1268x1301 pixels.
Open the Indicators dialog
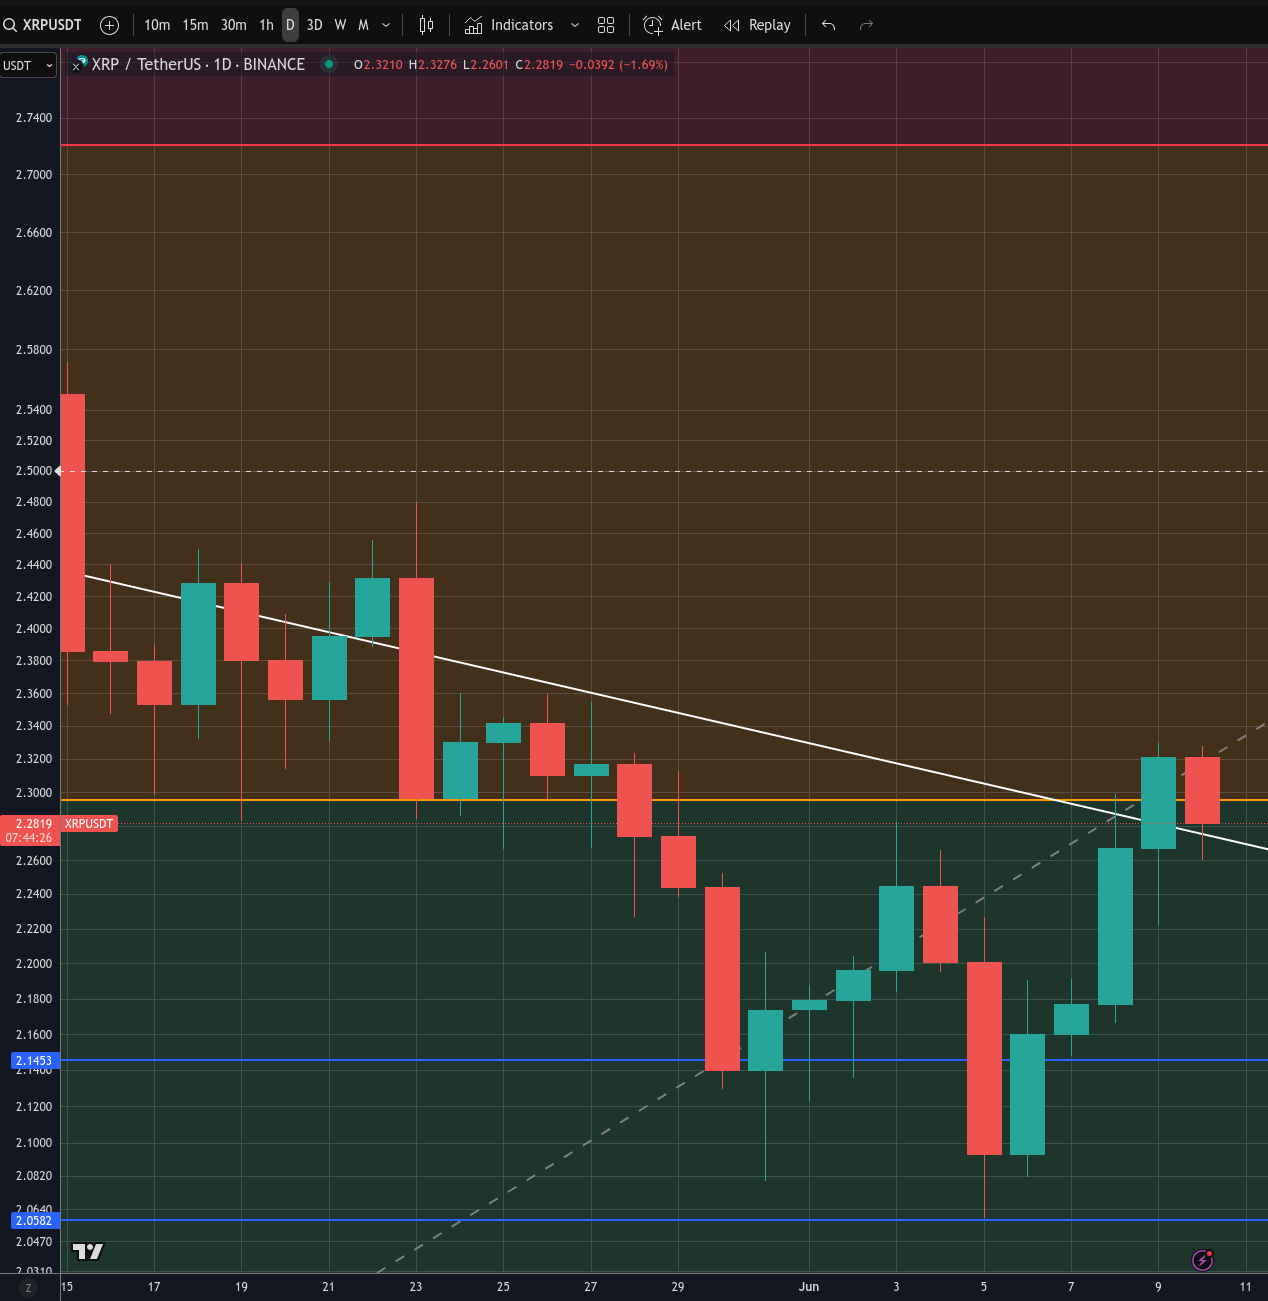coord(509,25)
